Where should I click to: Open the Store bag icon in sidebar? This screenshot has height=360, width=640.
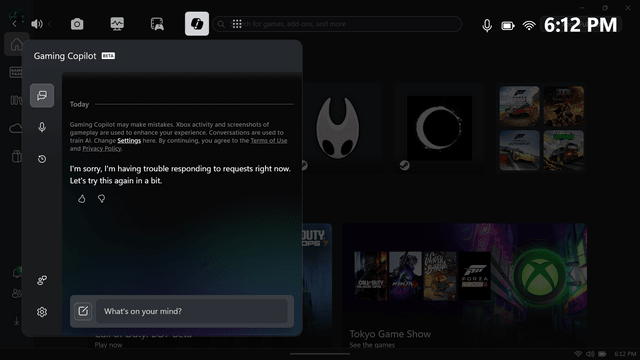tap(16, 156)
